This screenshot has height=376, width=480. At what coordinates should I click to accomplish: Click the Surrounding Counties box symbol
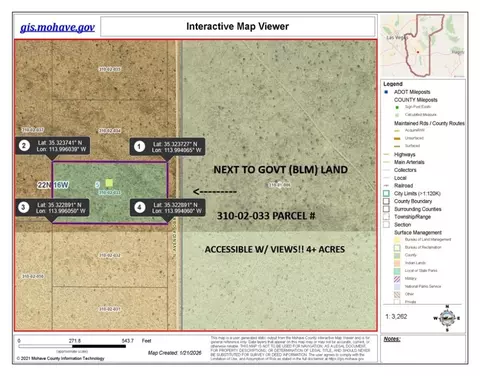[x=386, y=209]
